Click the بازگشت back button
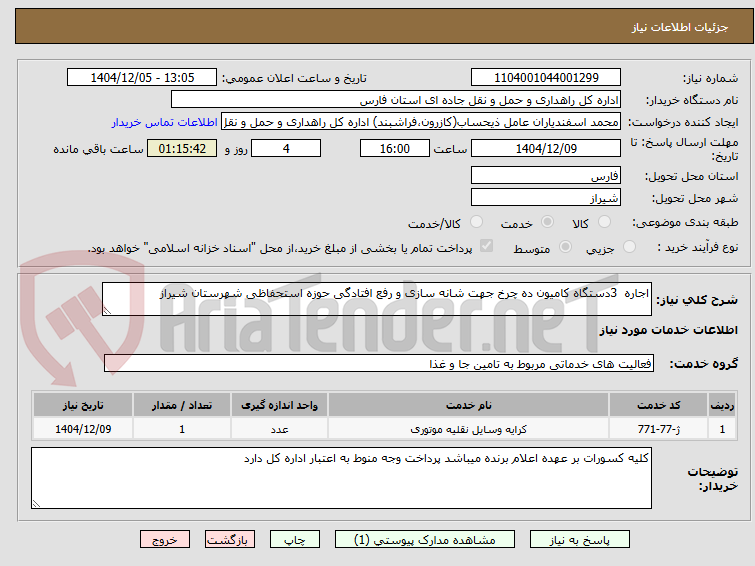 pyautogui.click(x=230, y=540)
